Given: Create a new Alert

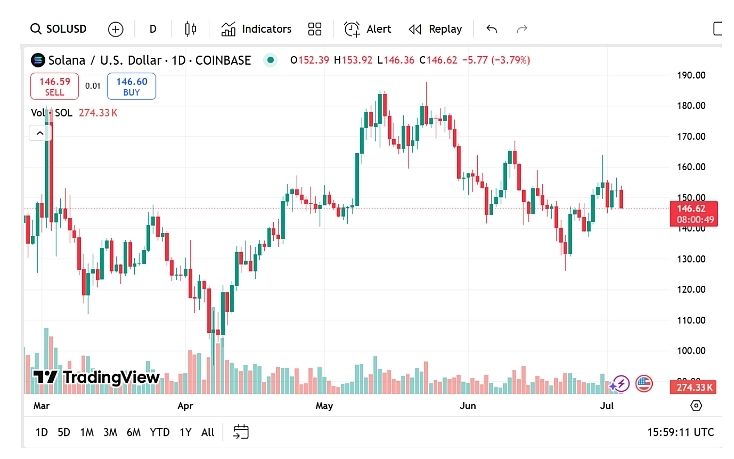Looking at the screenshot, I should coord(367,29).
